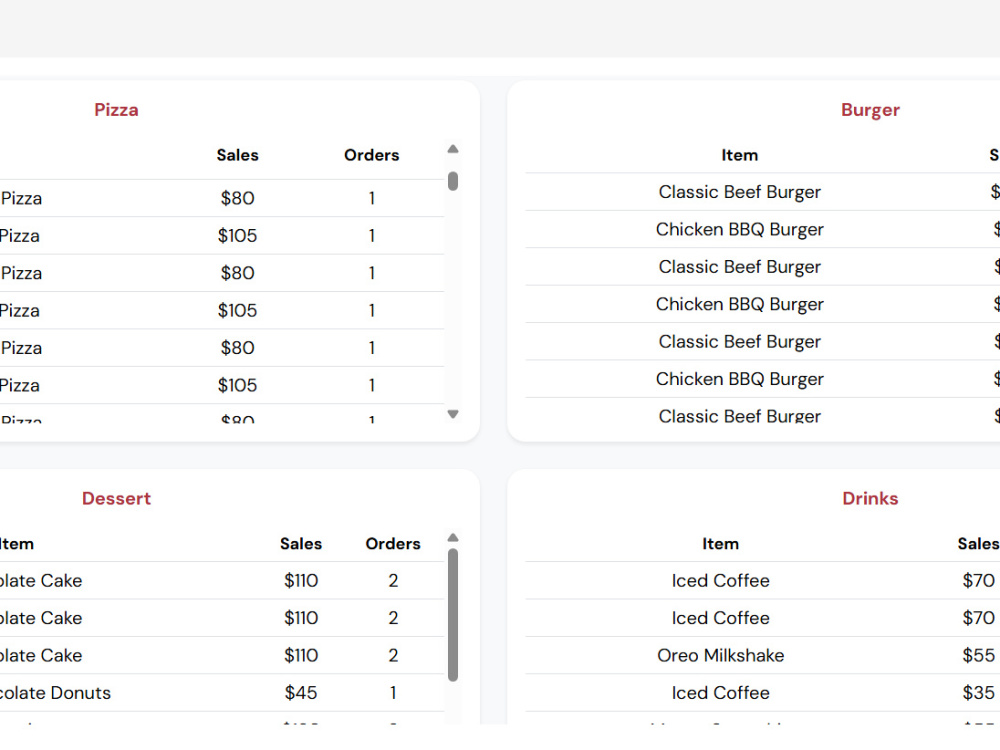Select the last visible Chicken BBQ Burger row
1000x750 pixels.
coord(763,379)
